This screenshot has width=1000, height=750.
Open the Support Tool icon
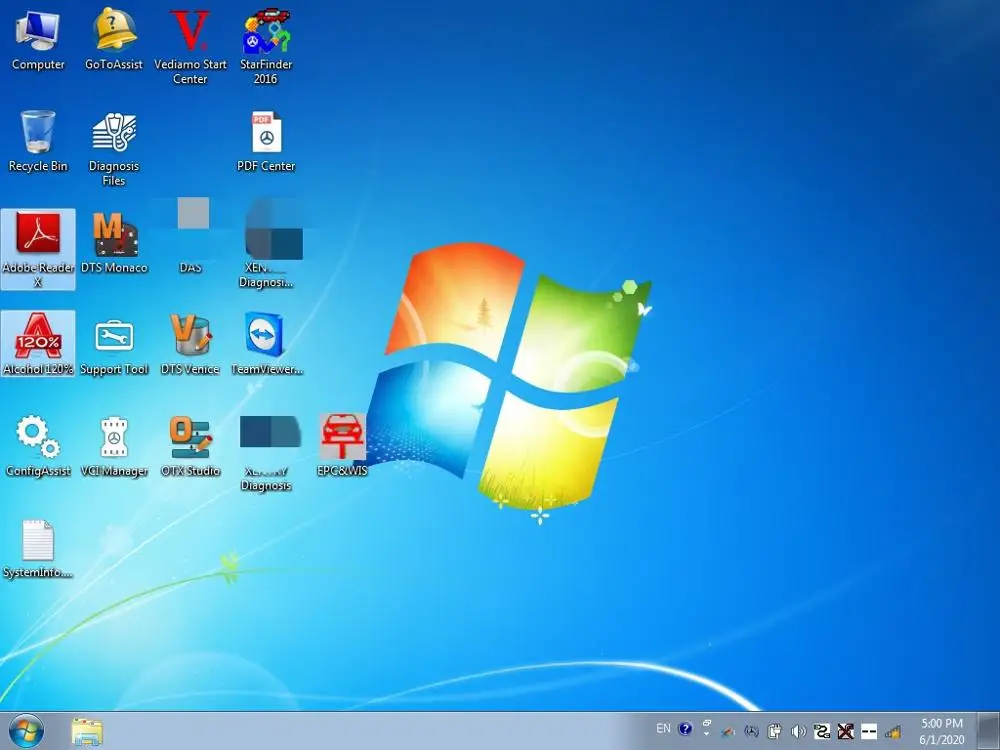114,337
